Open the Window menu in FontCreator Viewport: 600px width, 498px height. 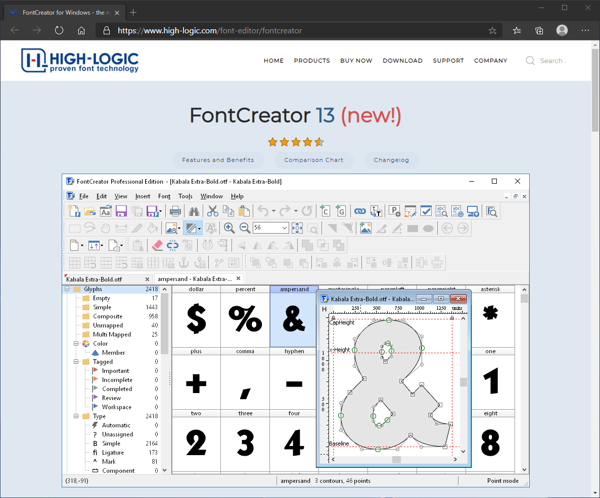tap(212, 196)
